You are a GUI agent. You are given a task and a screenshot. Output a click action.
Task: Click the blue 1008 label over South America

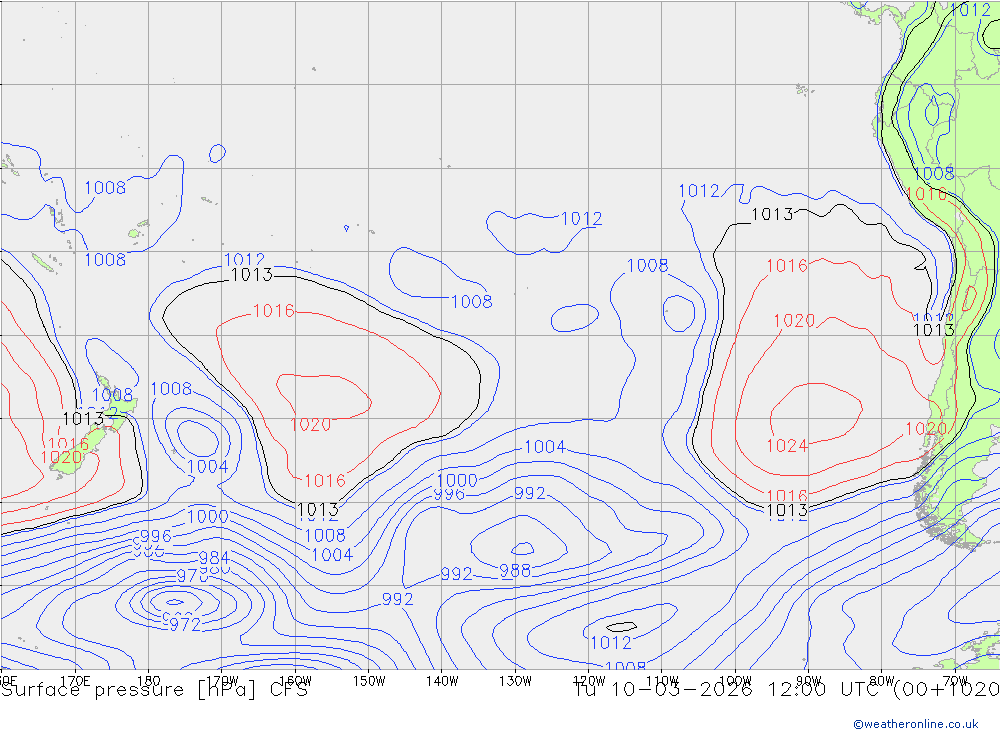click(x=934, y=174)
